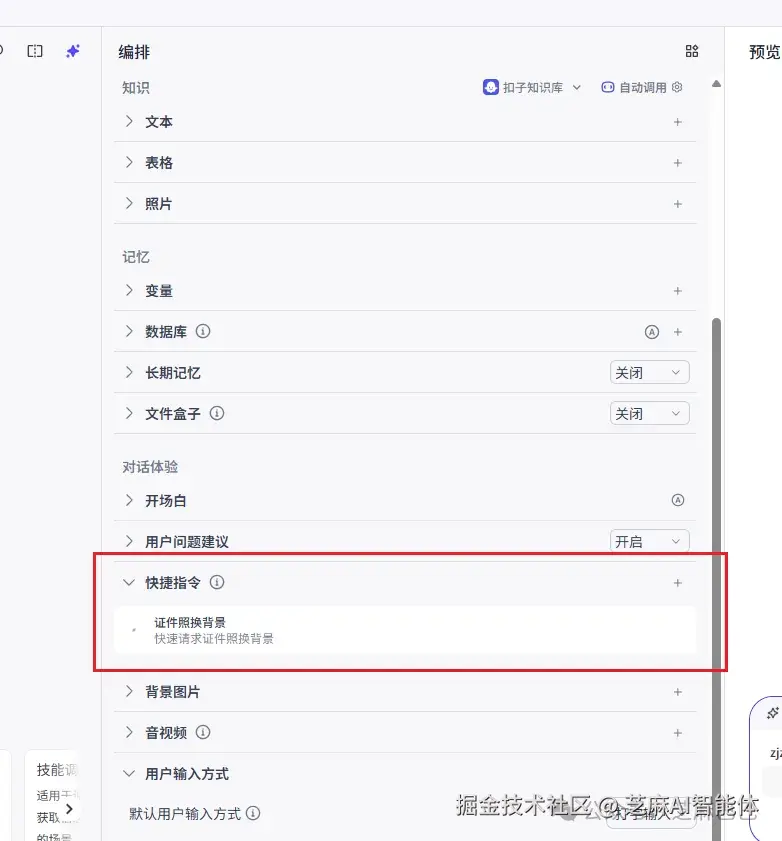Screen dimensions: 782x841
Task: Expand the 照片 section
Action: [129, 203]
